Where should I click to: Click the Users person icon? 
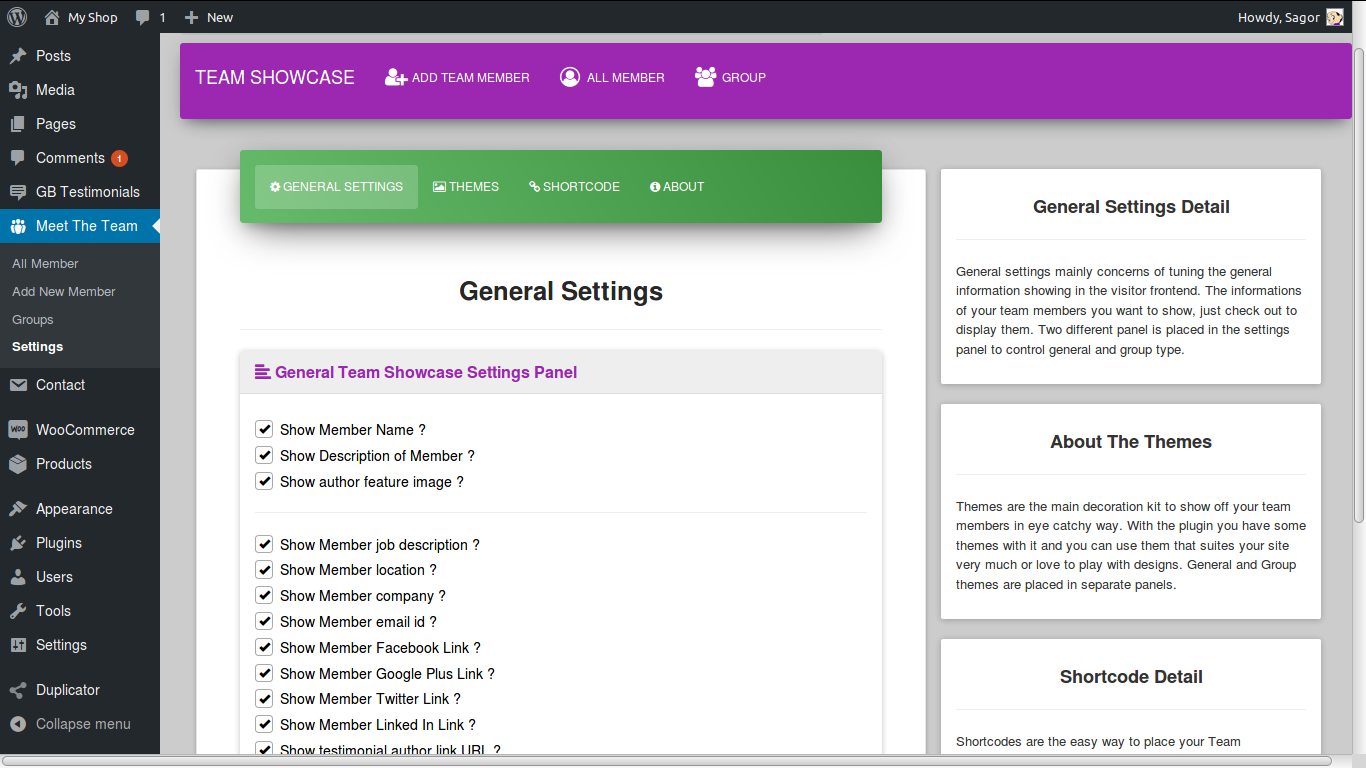coord(18,577)
